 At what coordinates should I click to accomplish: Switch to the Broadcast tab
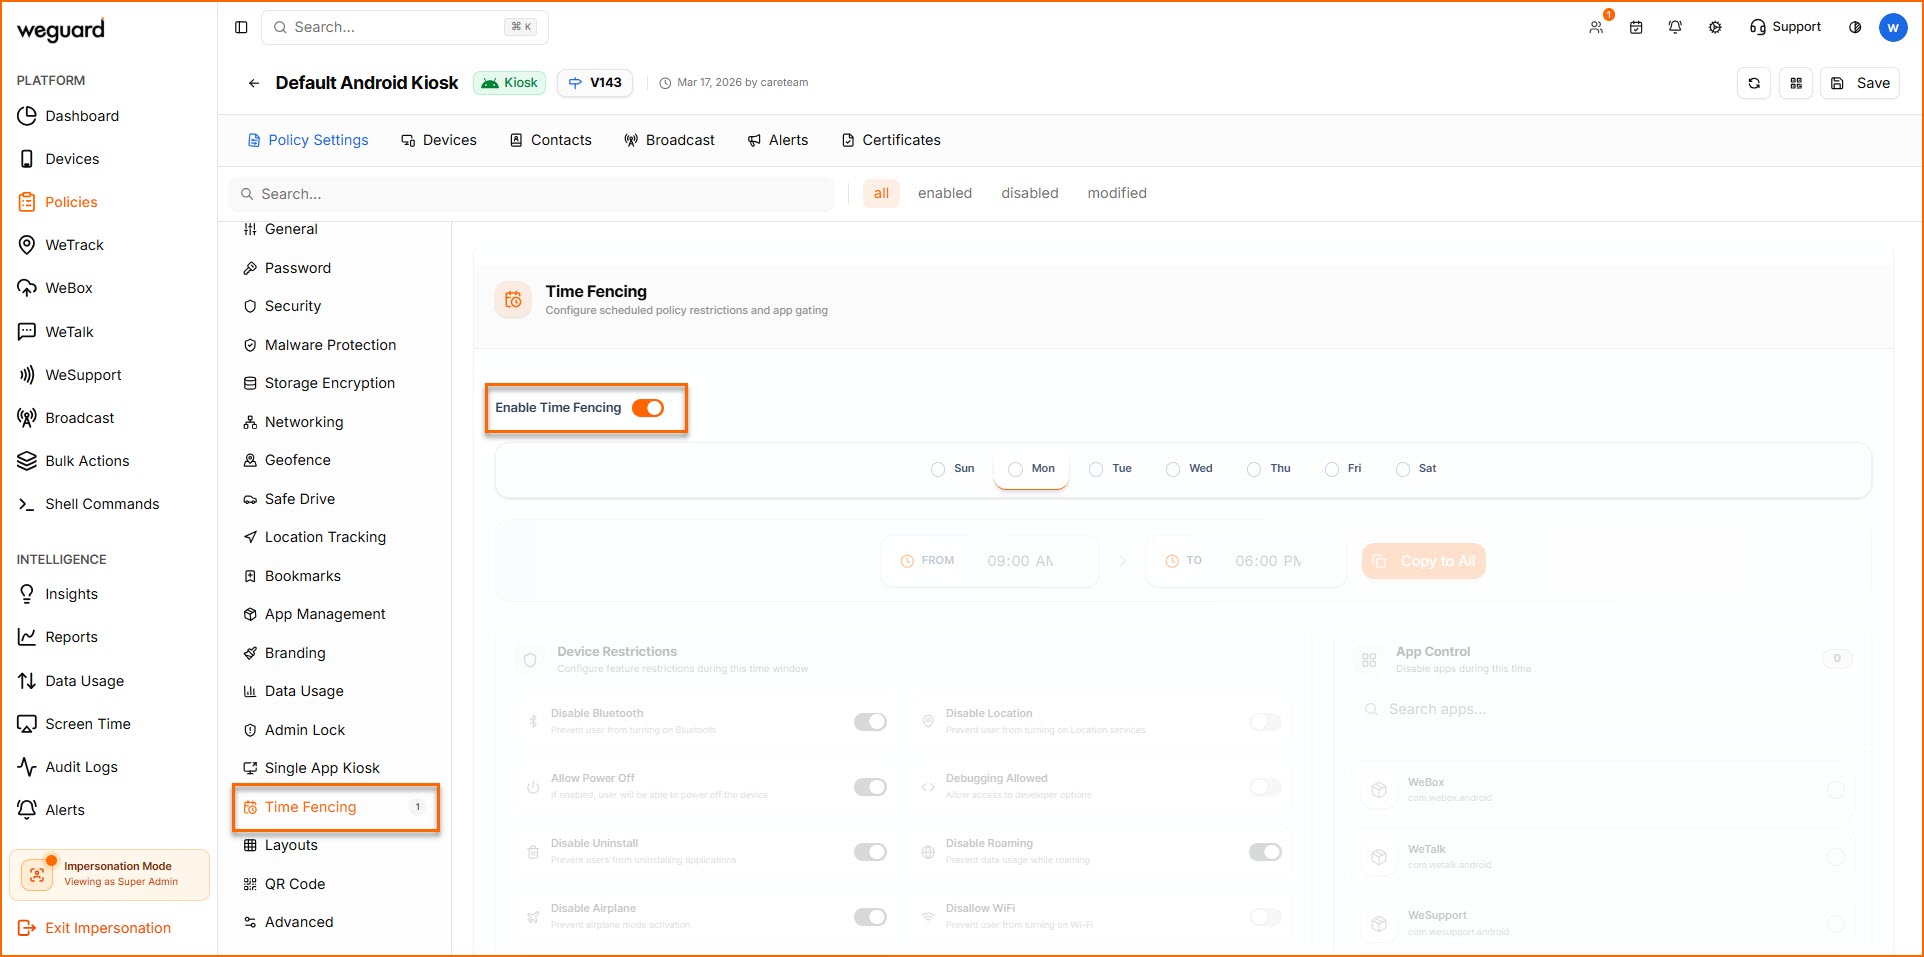point(669,140)
